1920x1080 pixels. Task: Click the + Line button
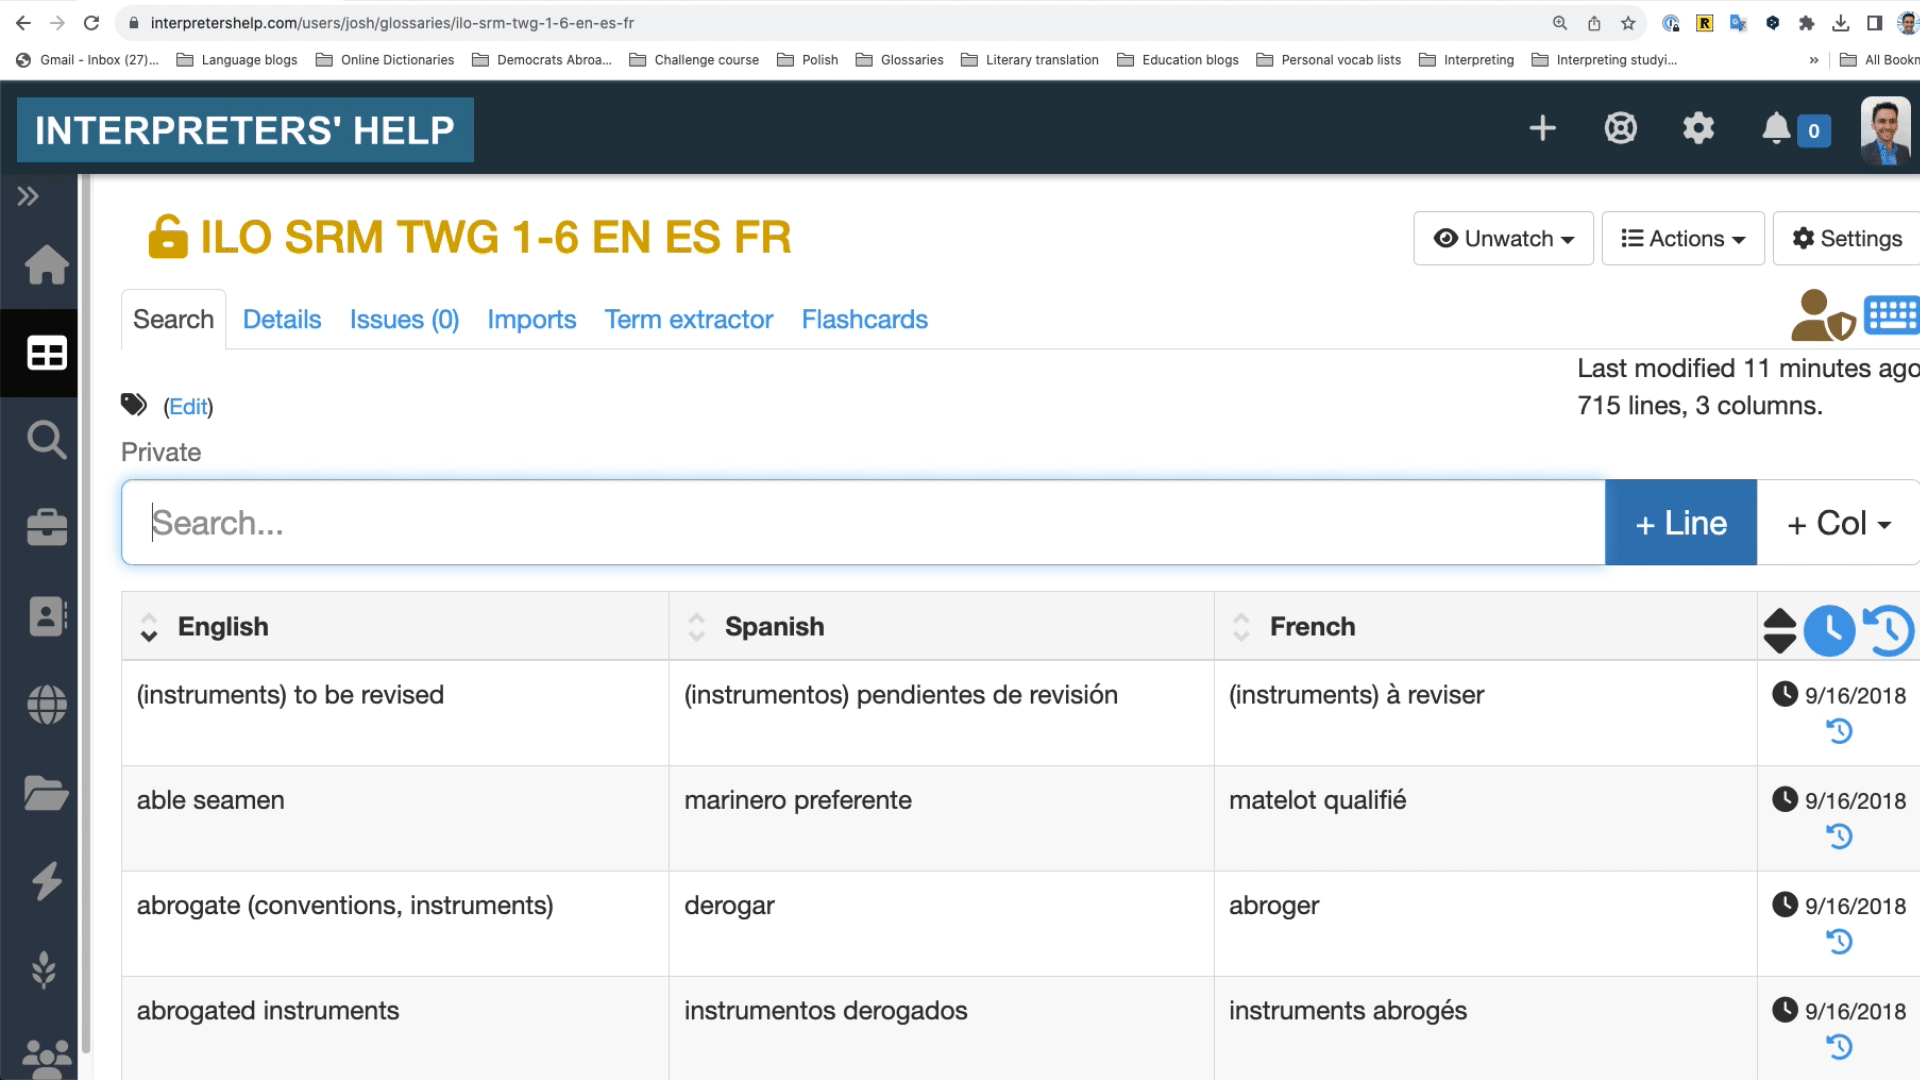point(1681,522)
